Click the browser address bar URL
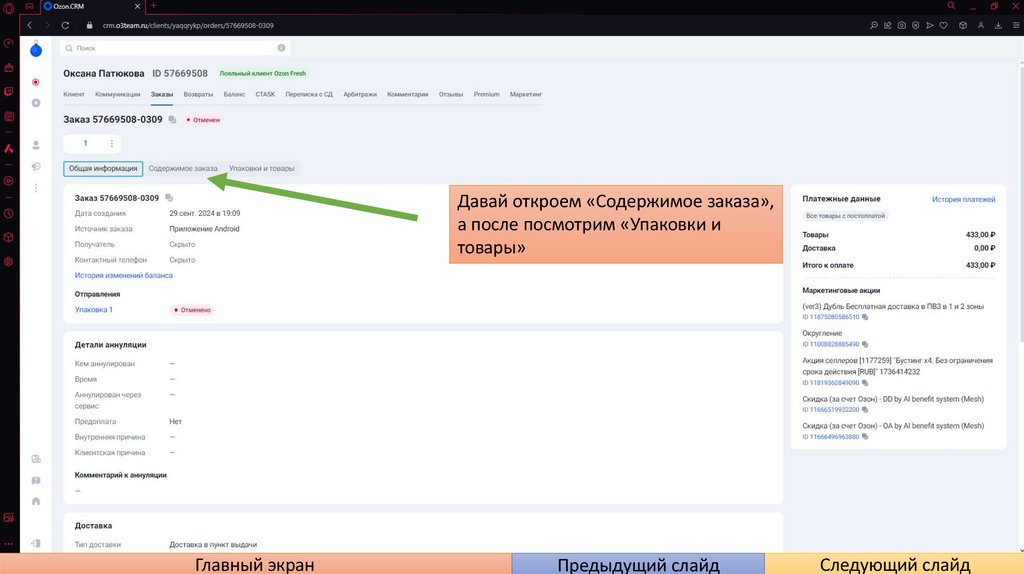1024x574 pixels. 188,25
